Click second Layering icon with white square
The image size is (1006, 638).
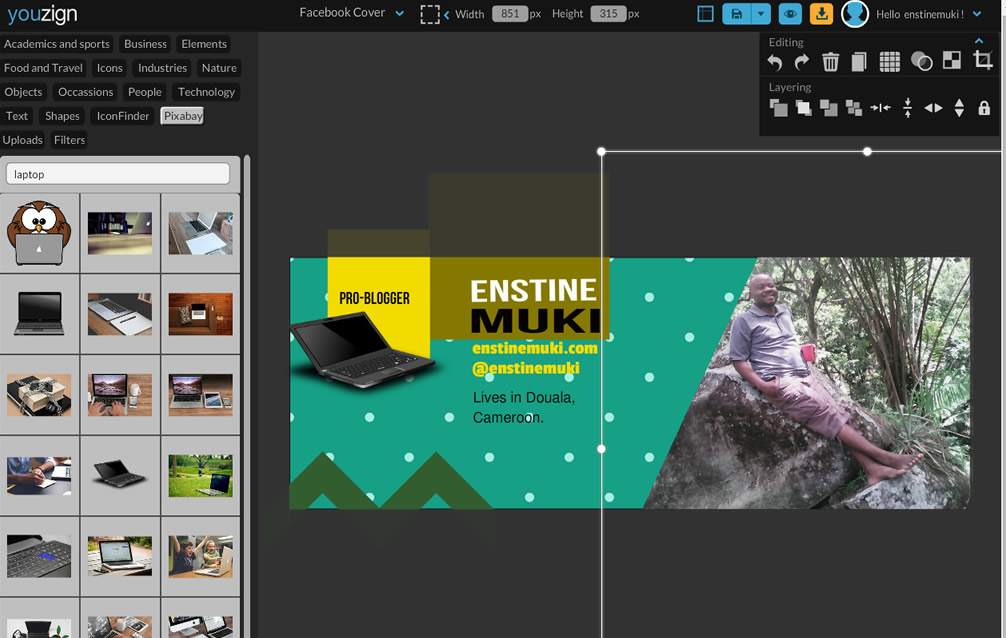pos(803,108)
